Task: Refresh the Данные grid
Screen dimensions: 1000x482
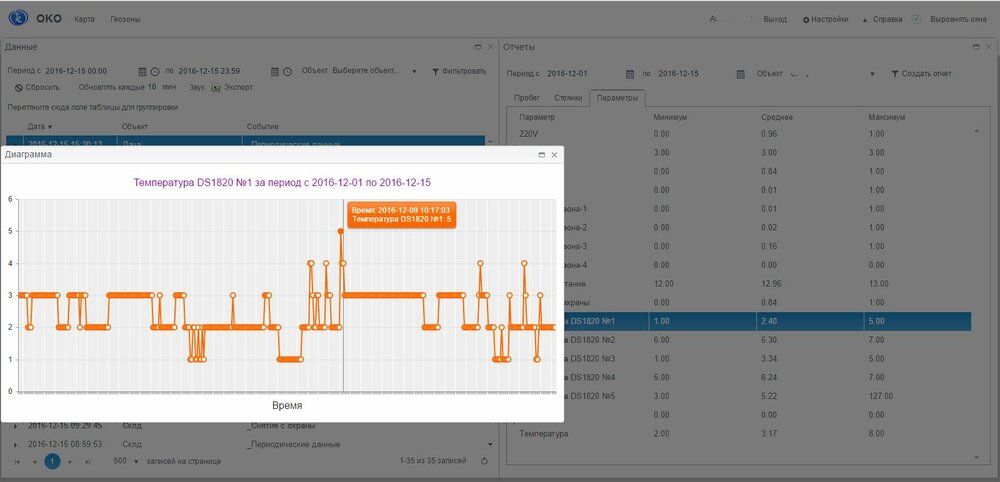Action: [x=483, y=461]
